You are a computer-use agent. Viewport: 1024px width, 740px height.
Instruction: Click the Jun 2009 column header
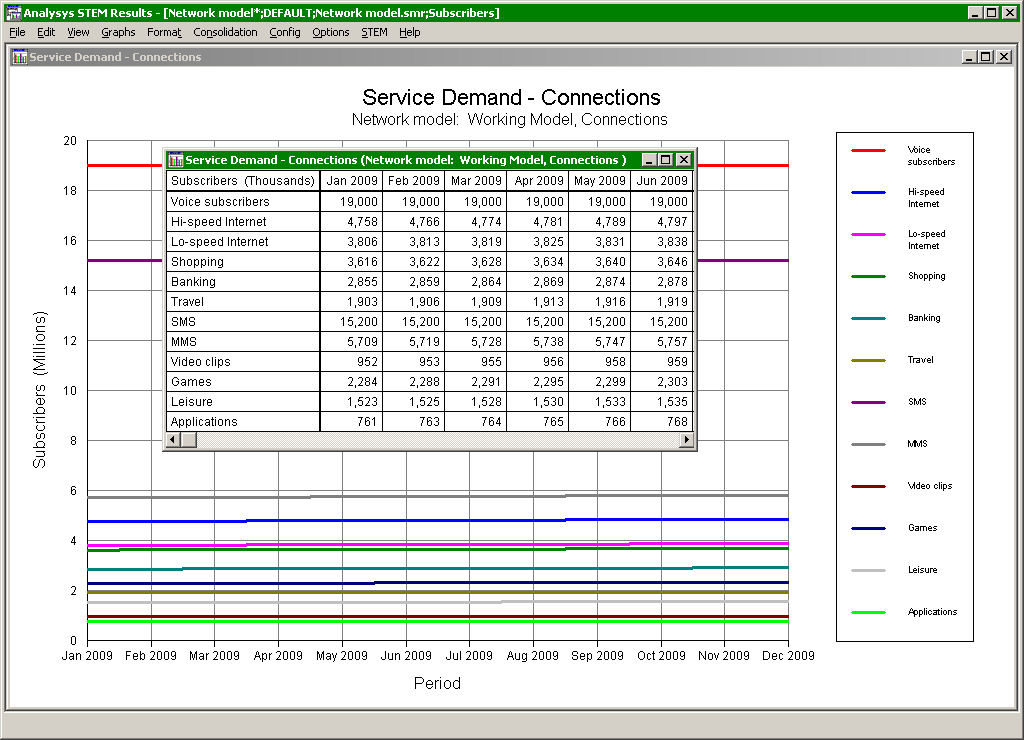tap(662, 181)
